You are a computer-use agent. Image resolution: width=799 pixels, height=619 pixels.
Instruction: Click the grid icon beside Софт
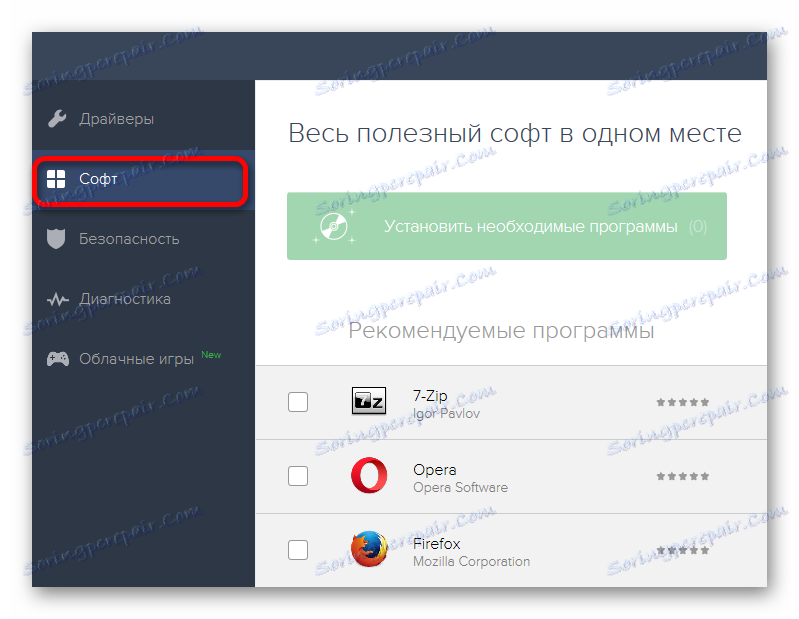tap(56, 179)
